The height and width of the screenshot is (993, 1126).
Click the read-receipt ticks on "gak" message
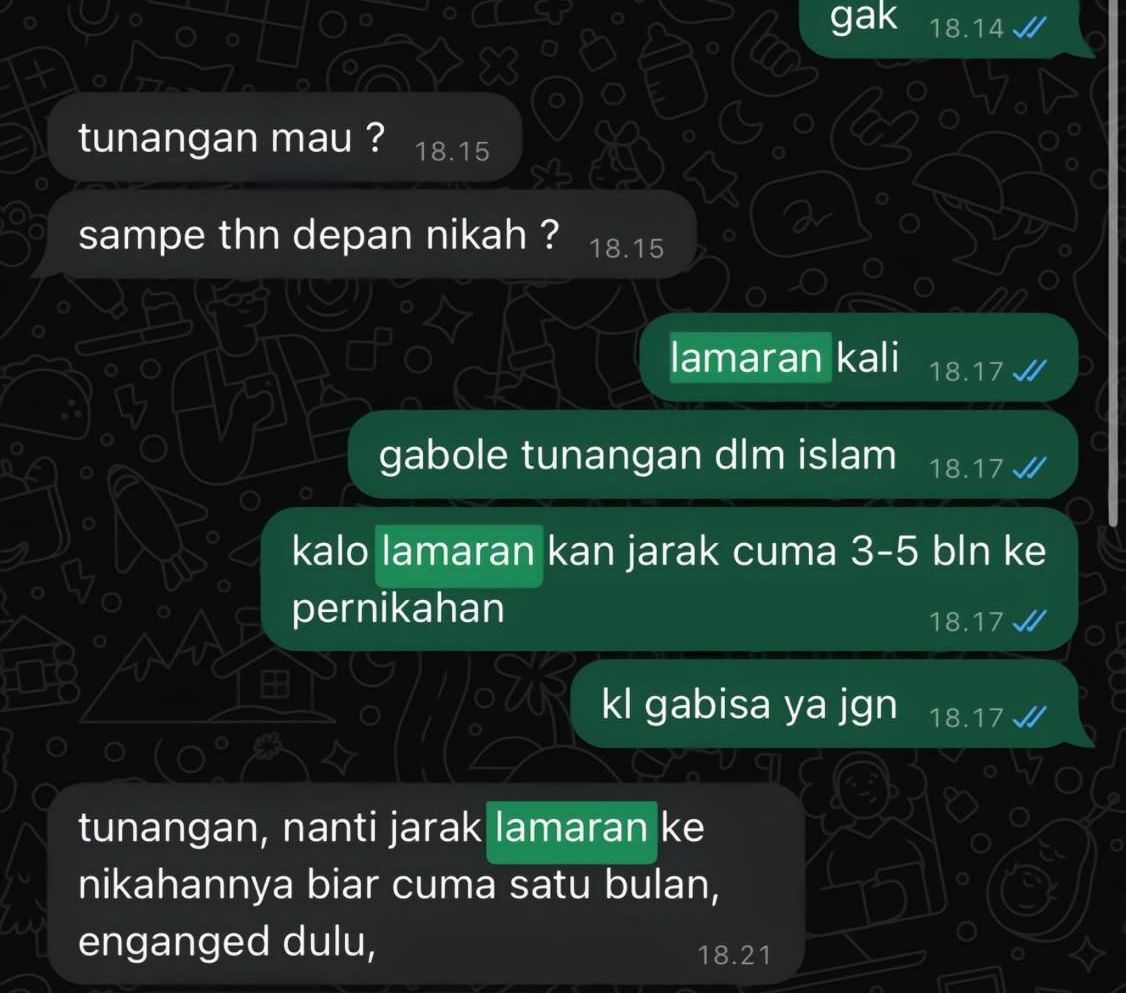[1028, 28]
